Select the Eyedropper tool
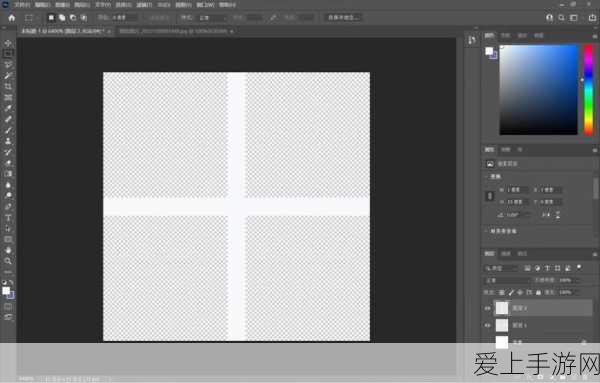Screen dimensions: 600x383 (8, 108)
